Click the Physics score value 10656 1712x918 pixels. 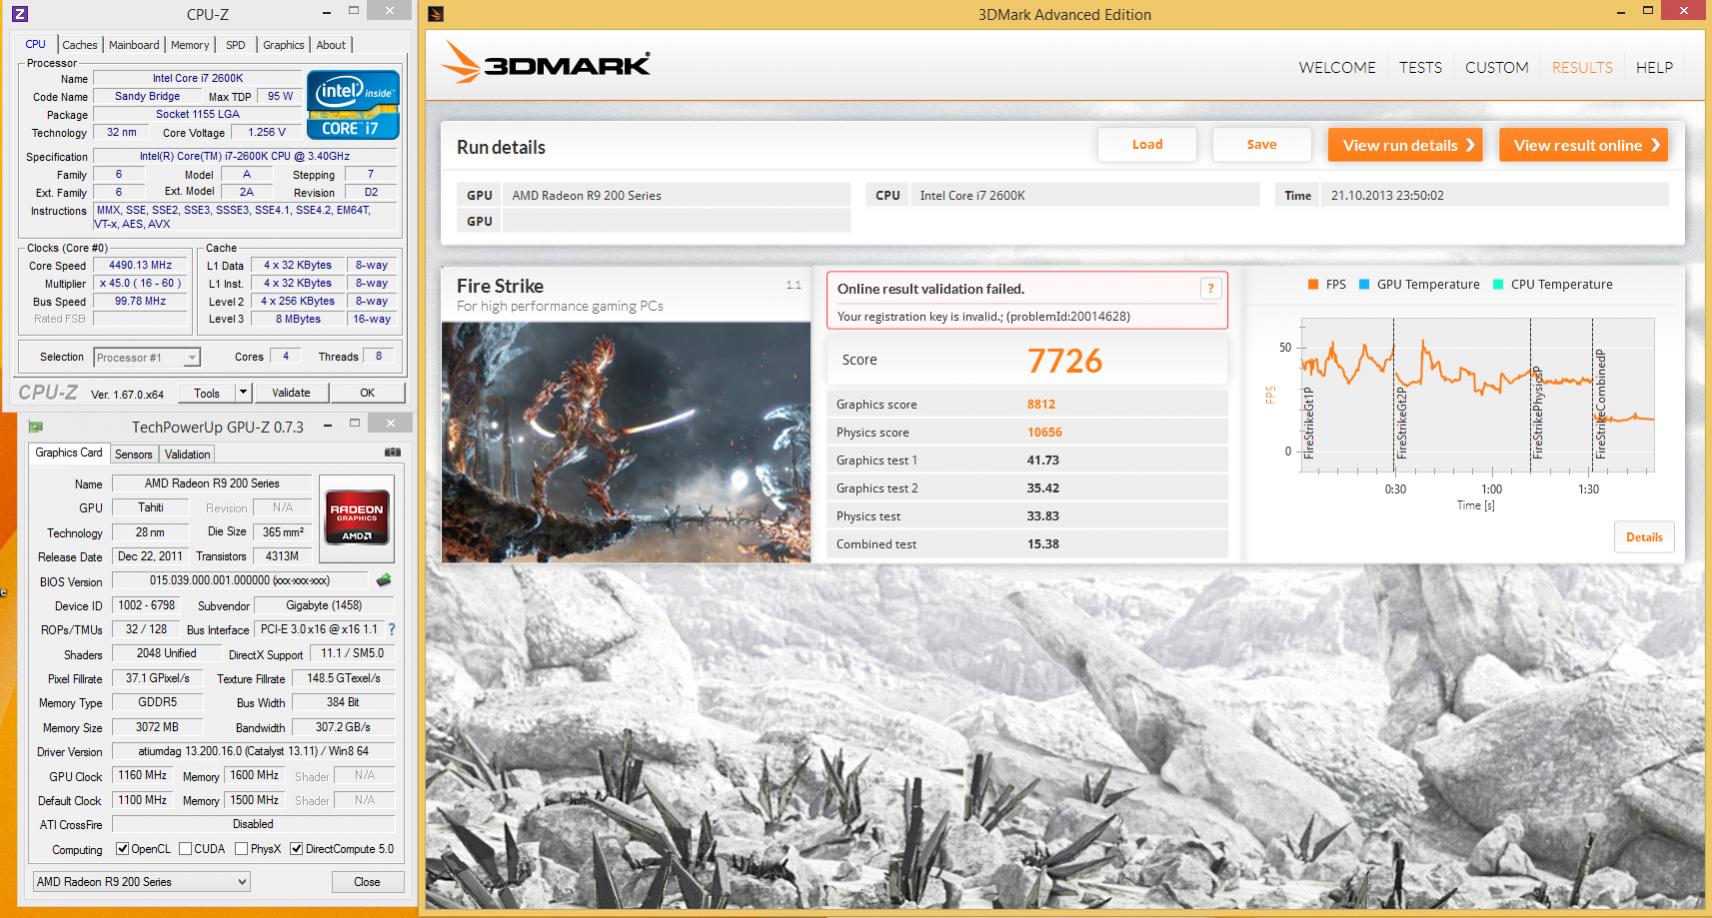[1044, 432]
